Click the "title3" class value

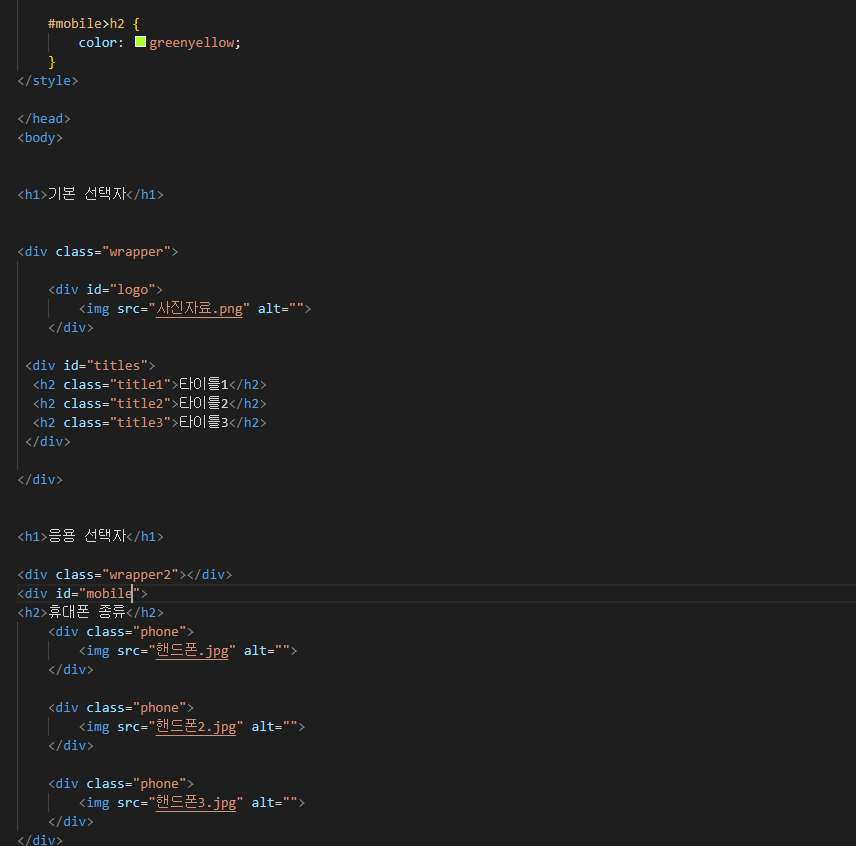point(140,422)
